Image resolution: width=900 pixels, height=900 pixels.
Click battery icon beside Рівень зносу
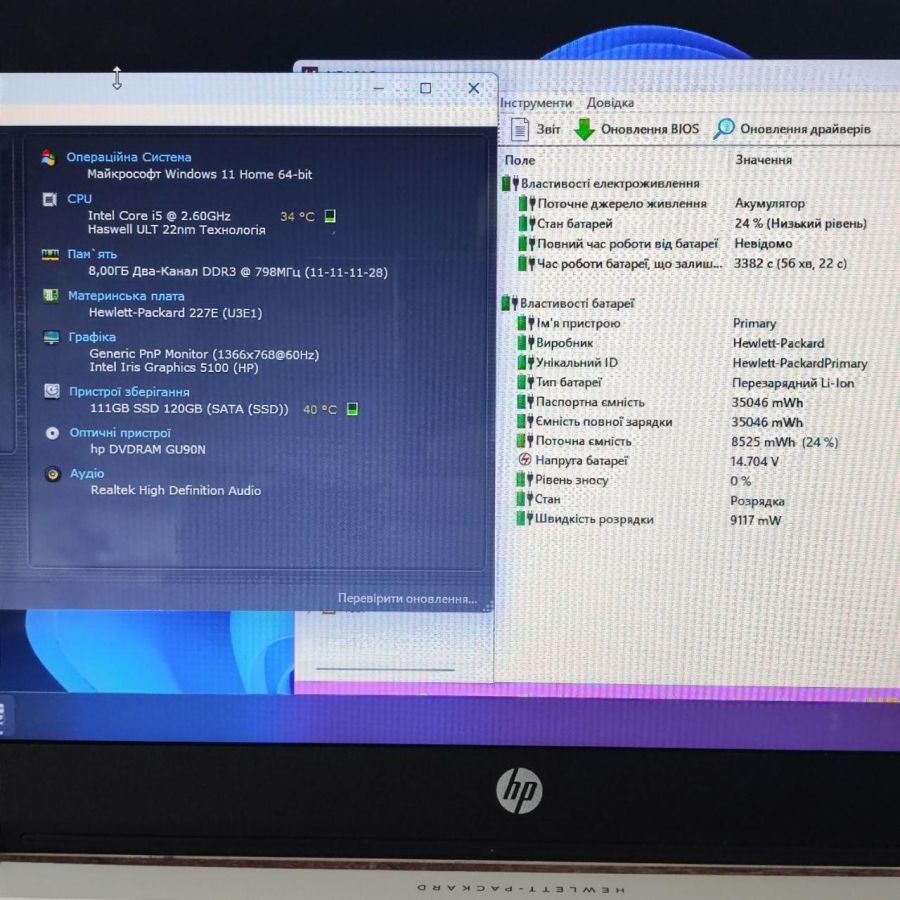(525, 479)
